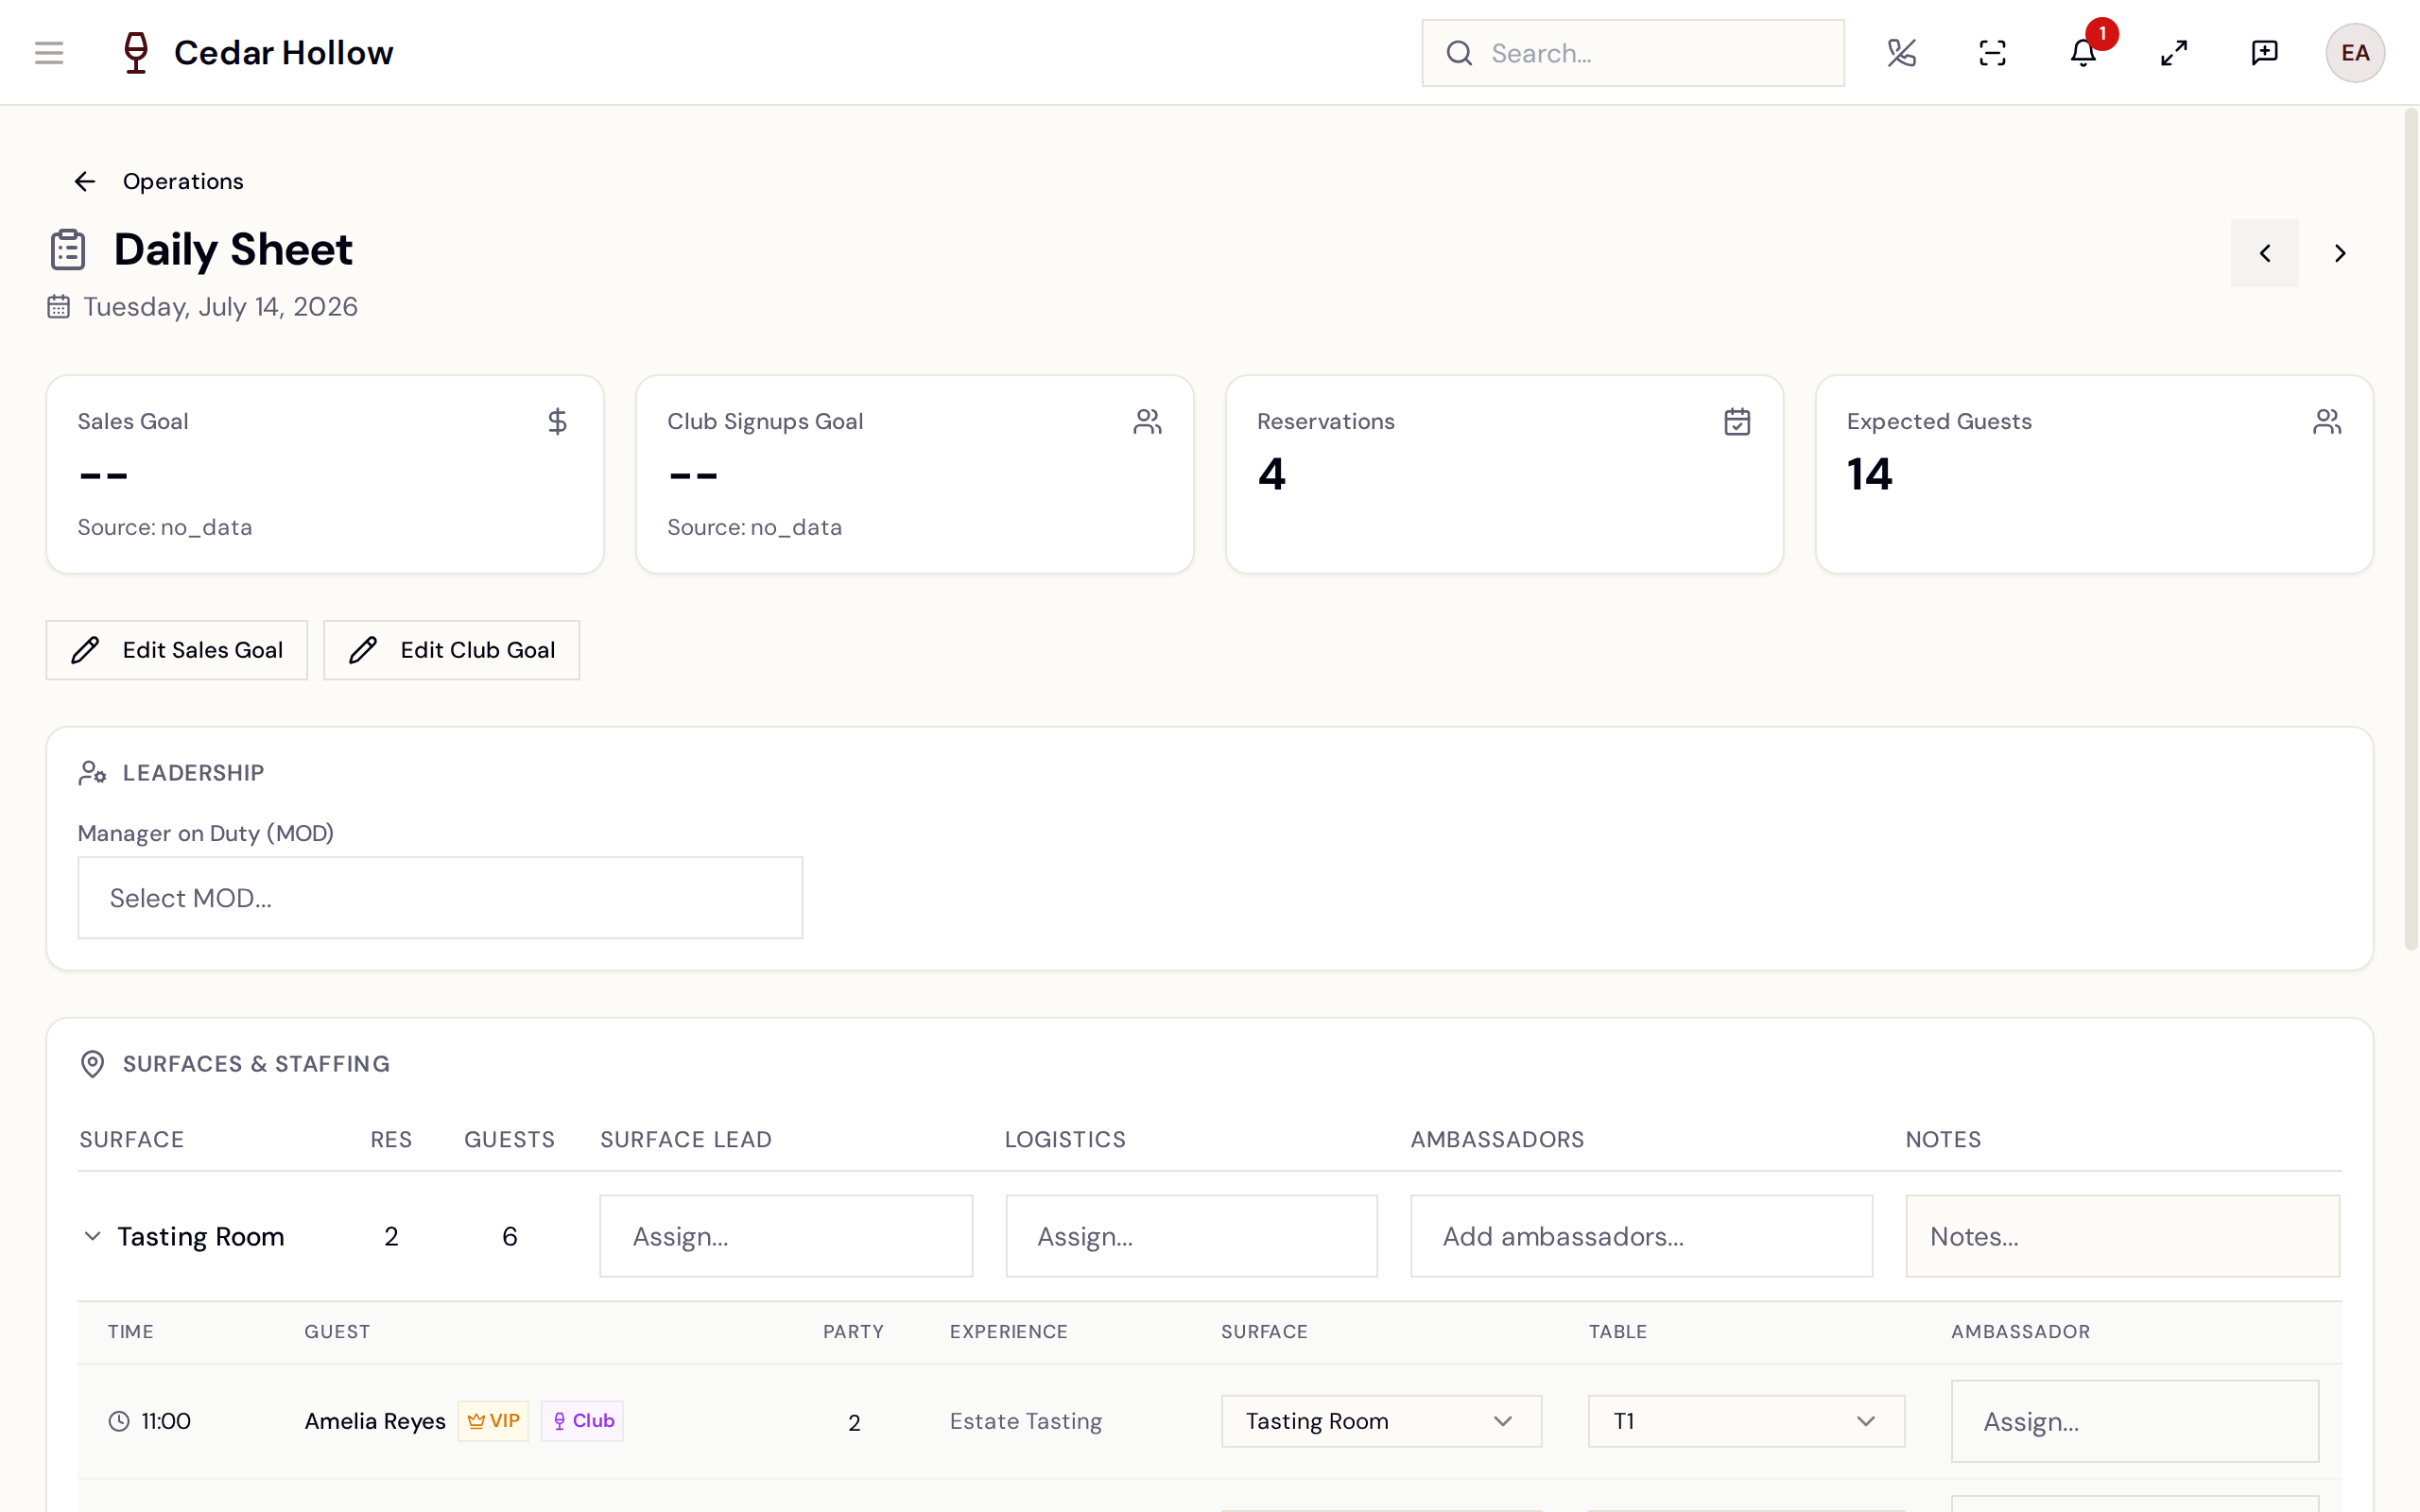Open the Add ambassadors field

tap(1641, 1236)
